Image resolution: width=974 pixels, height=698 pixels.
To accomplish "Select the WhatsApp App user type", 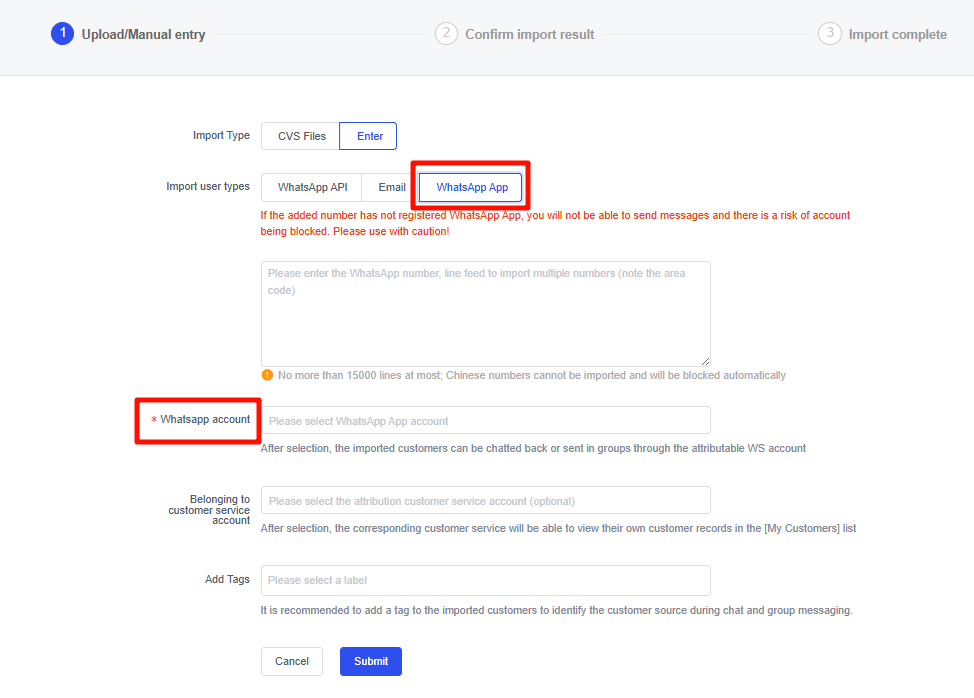I will click(471, 187).
